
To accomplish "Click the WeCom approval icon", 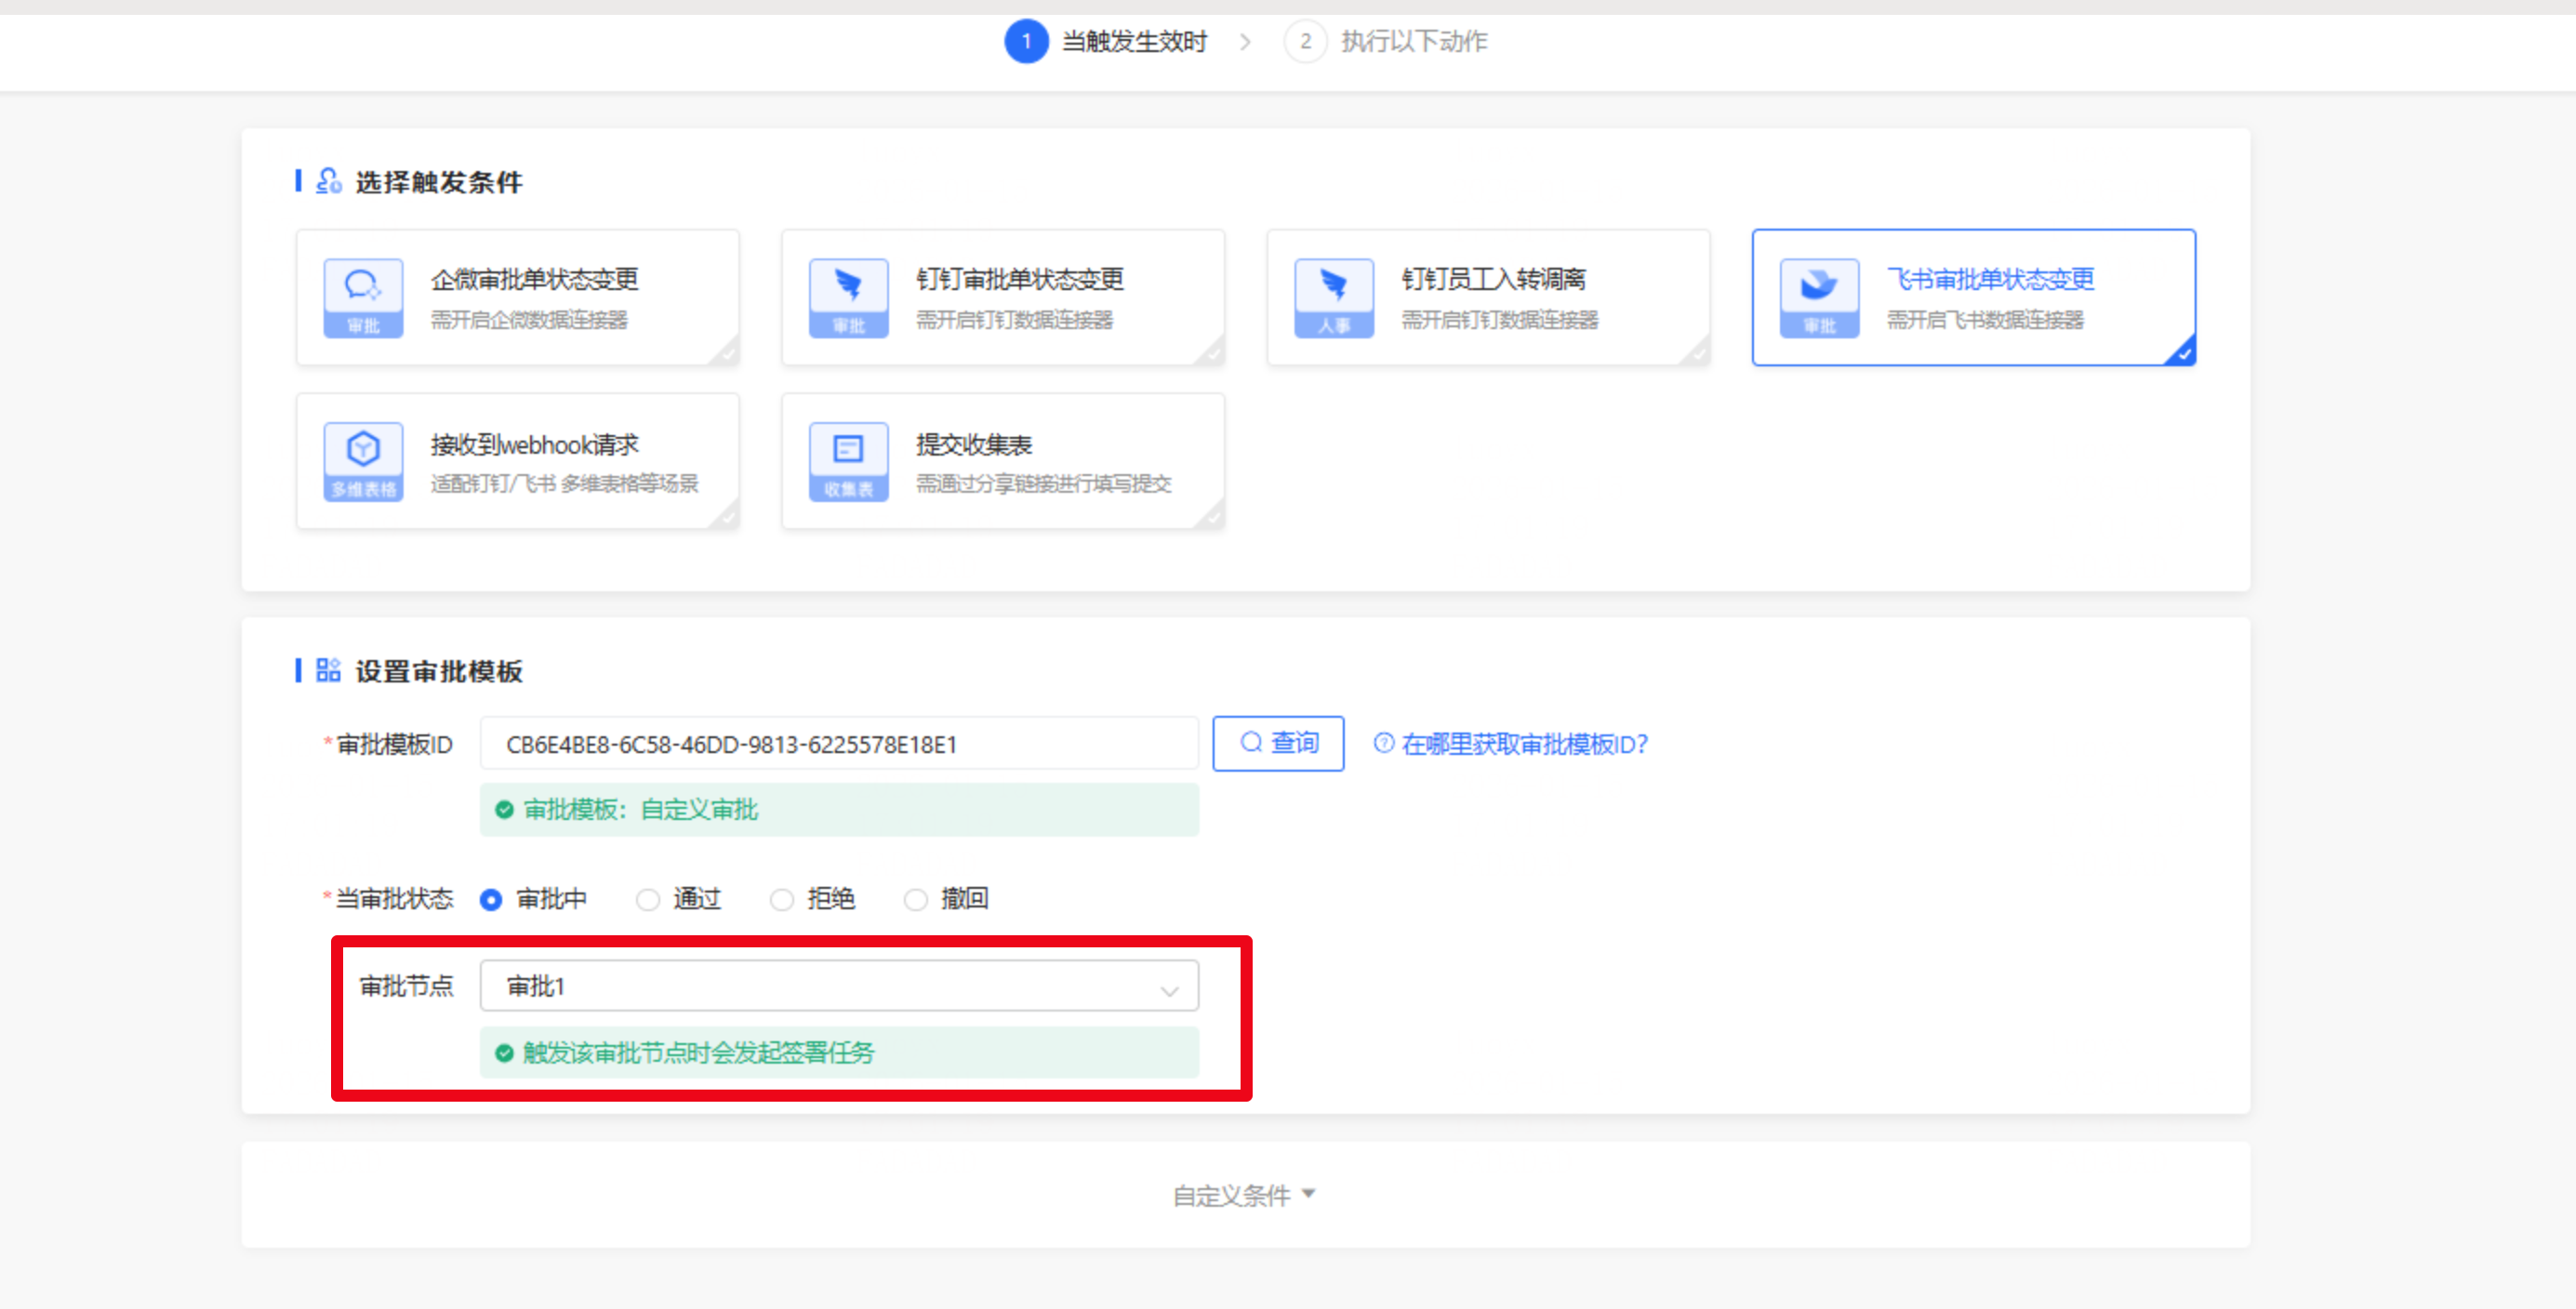I will point(363,297).
